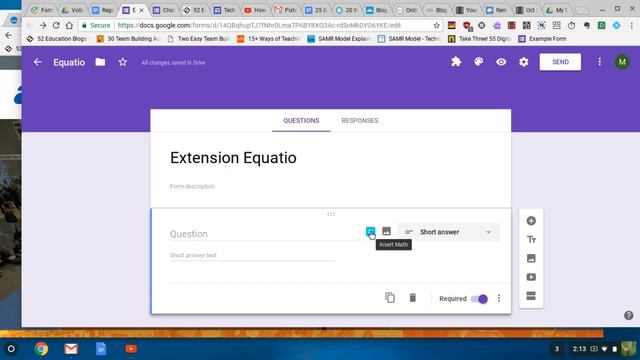Open the help question mark icon
Image resolution: width=640 pixels, height=360 pixels.
[629, 316]
